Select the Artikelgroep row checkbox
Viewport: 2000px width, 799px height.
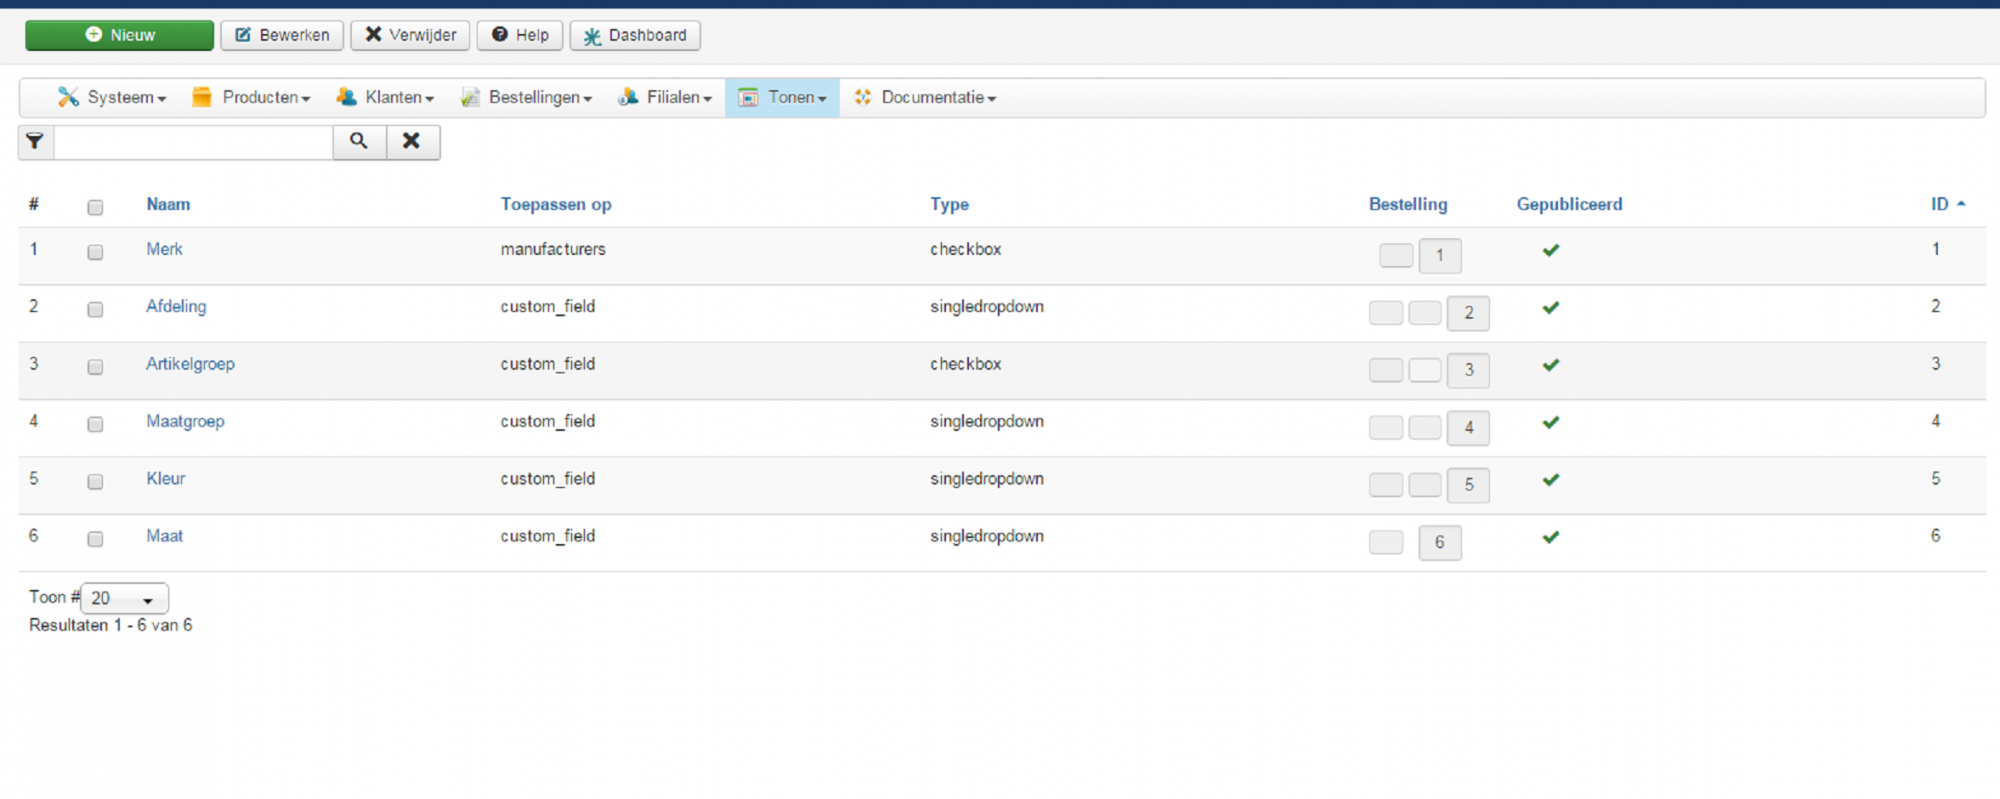tap(95, 367)
